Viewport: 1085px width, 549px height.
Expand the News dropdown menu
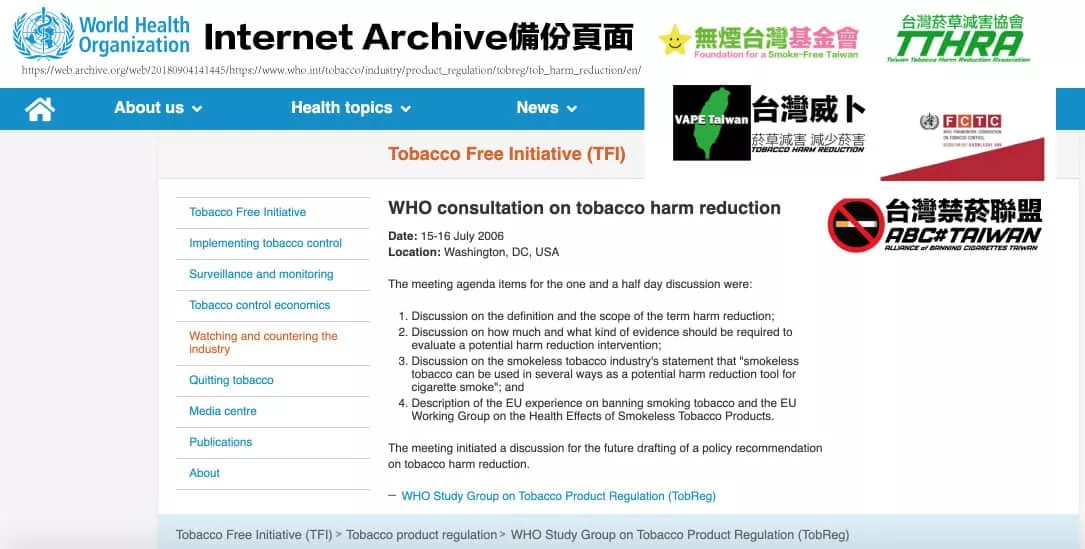pyautogui.click(x=546, y=108)
